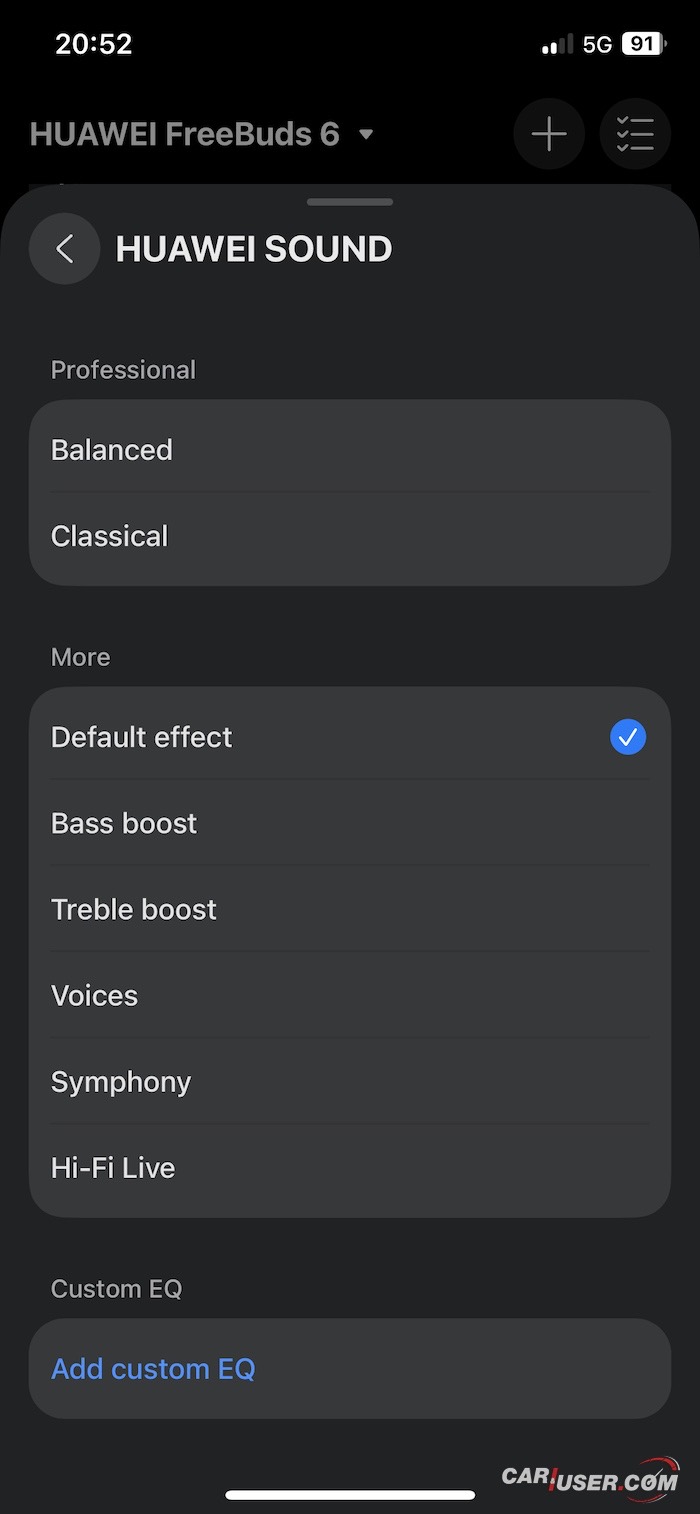The height and width of the screenshot is (1514, 700).
Task: Switch to Bass boost effect
Action: point(124,824)
